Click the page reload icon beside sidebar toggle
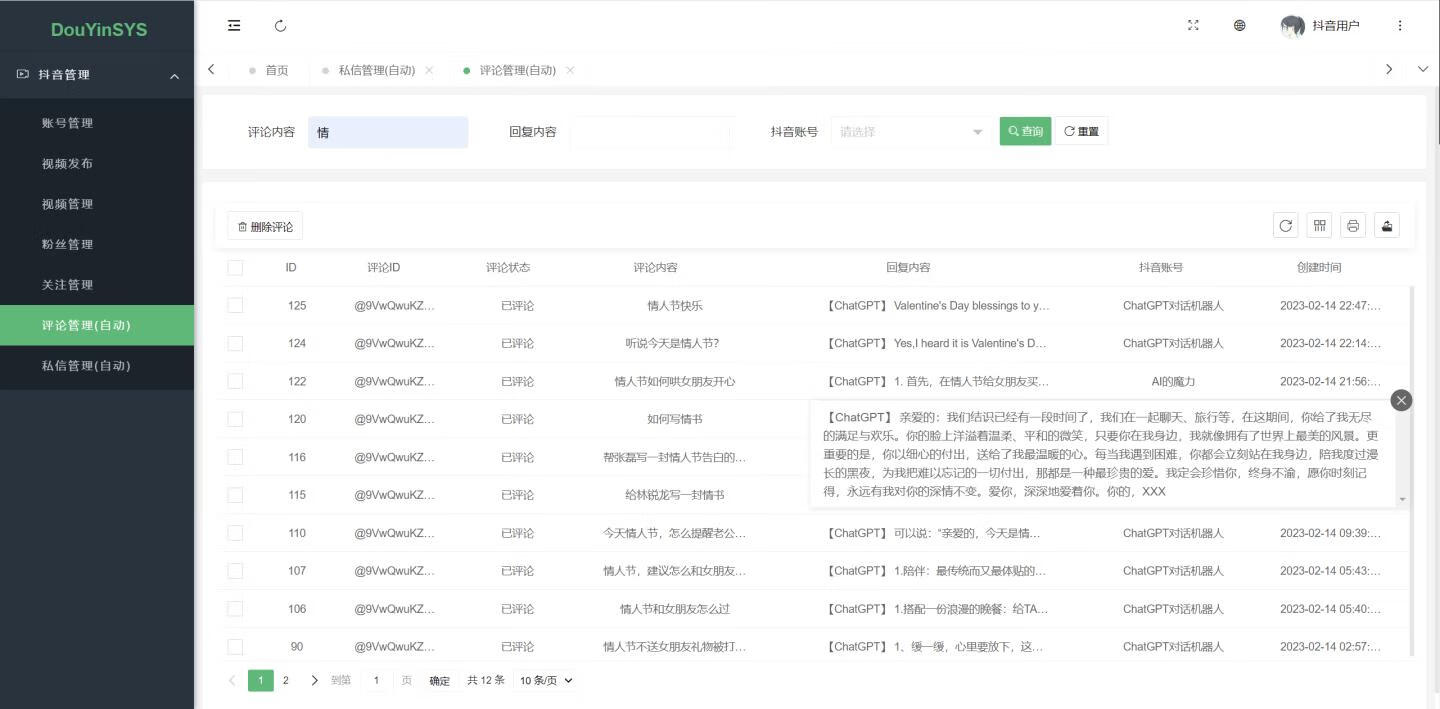 [x=280, y=25]
